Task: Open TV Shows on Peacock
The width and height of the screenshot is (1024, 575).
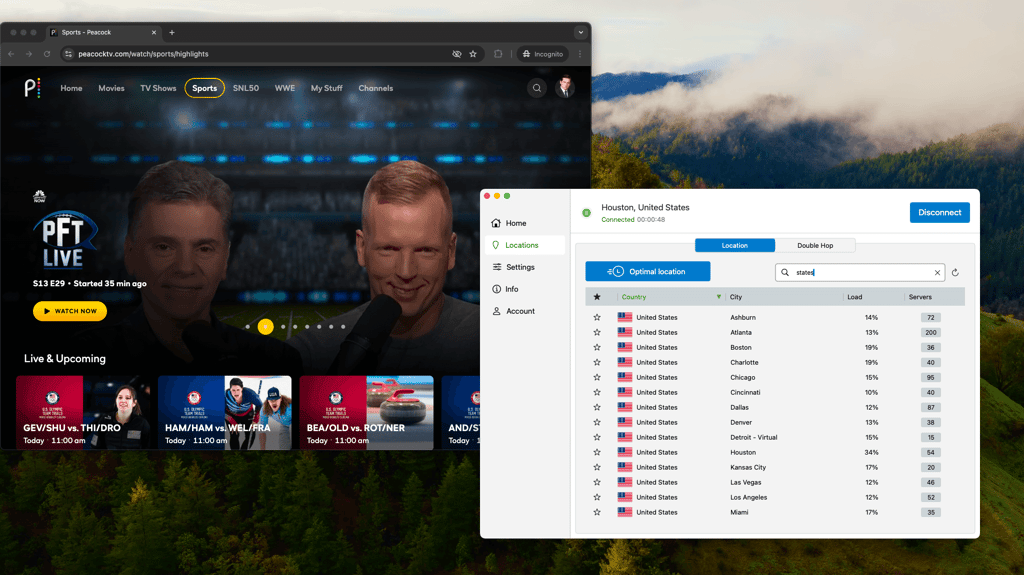Action: pos(158,88)
